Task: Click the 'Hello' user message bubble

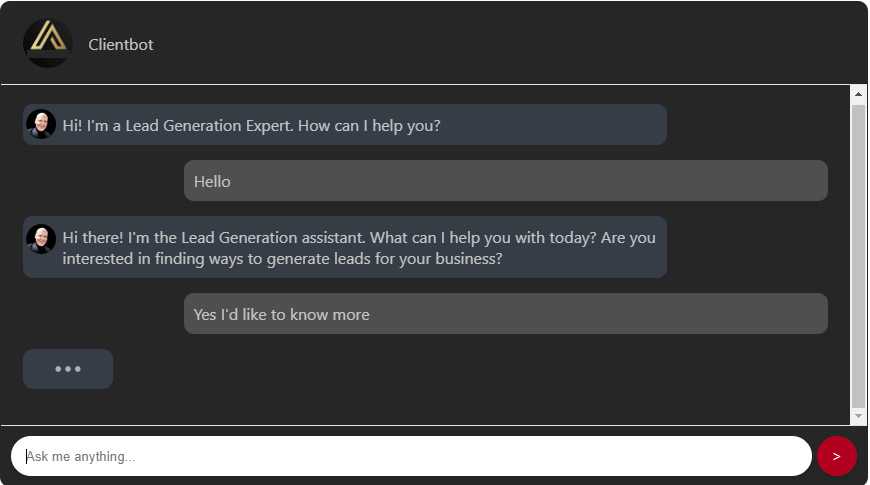Action: coord(505,181)
